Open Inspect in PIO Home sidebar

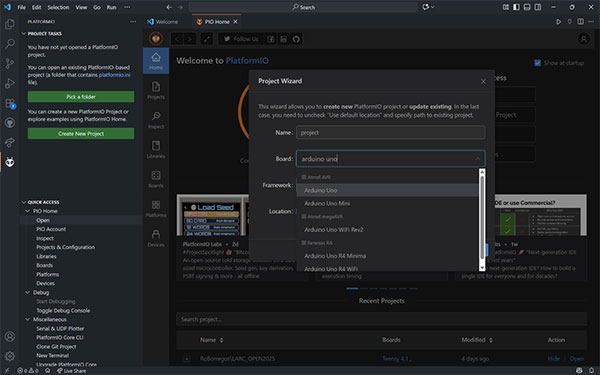pos(156,120)
